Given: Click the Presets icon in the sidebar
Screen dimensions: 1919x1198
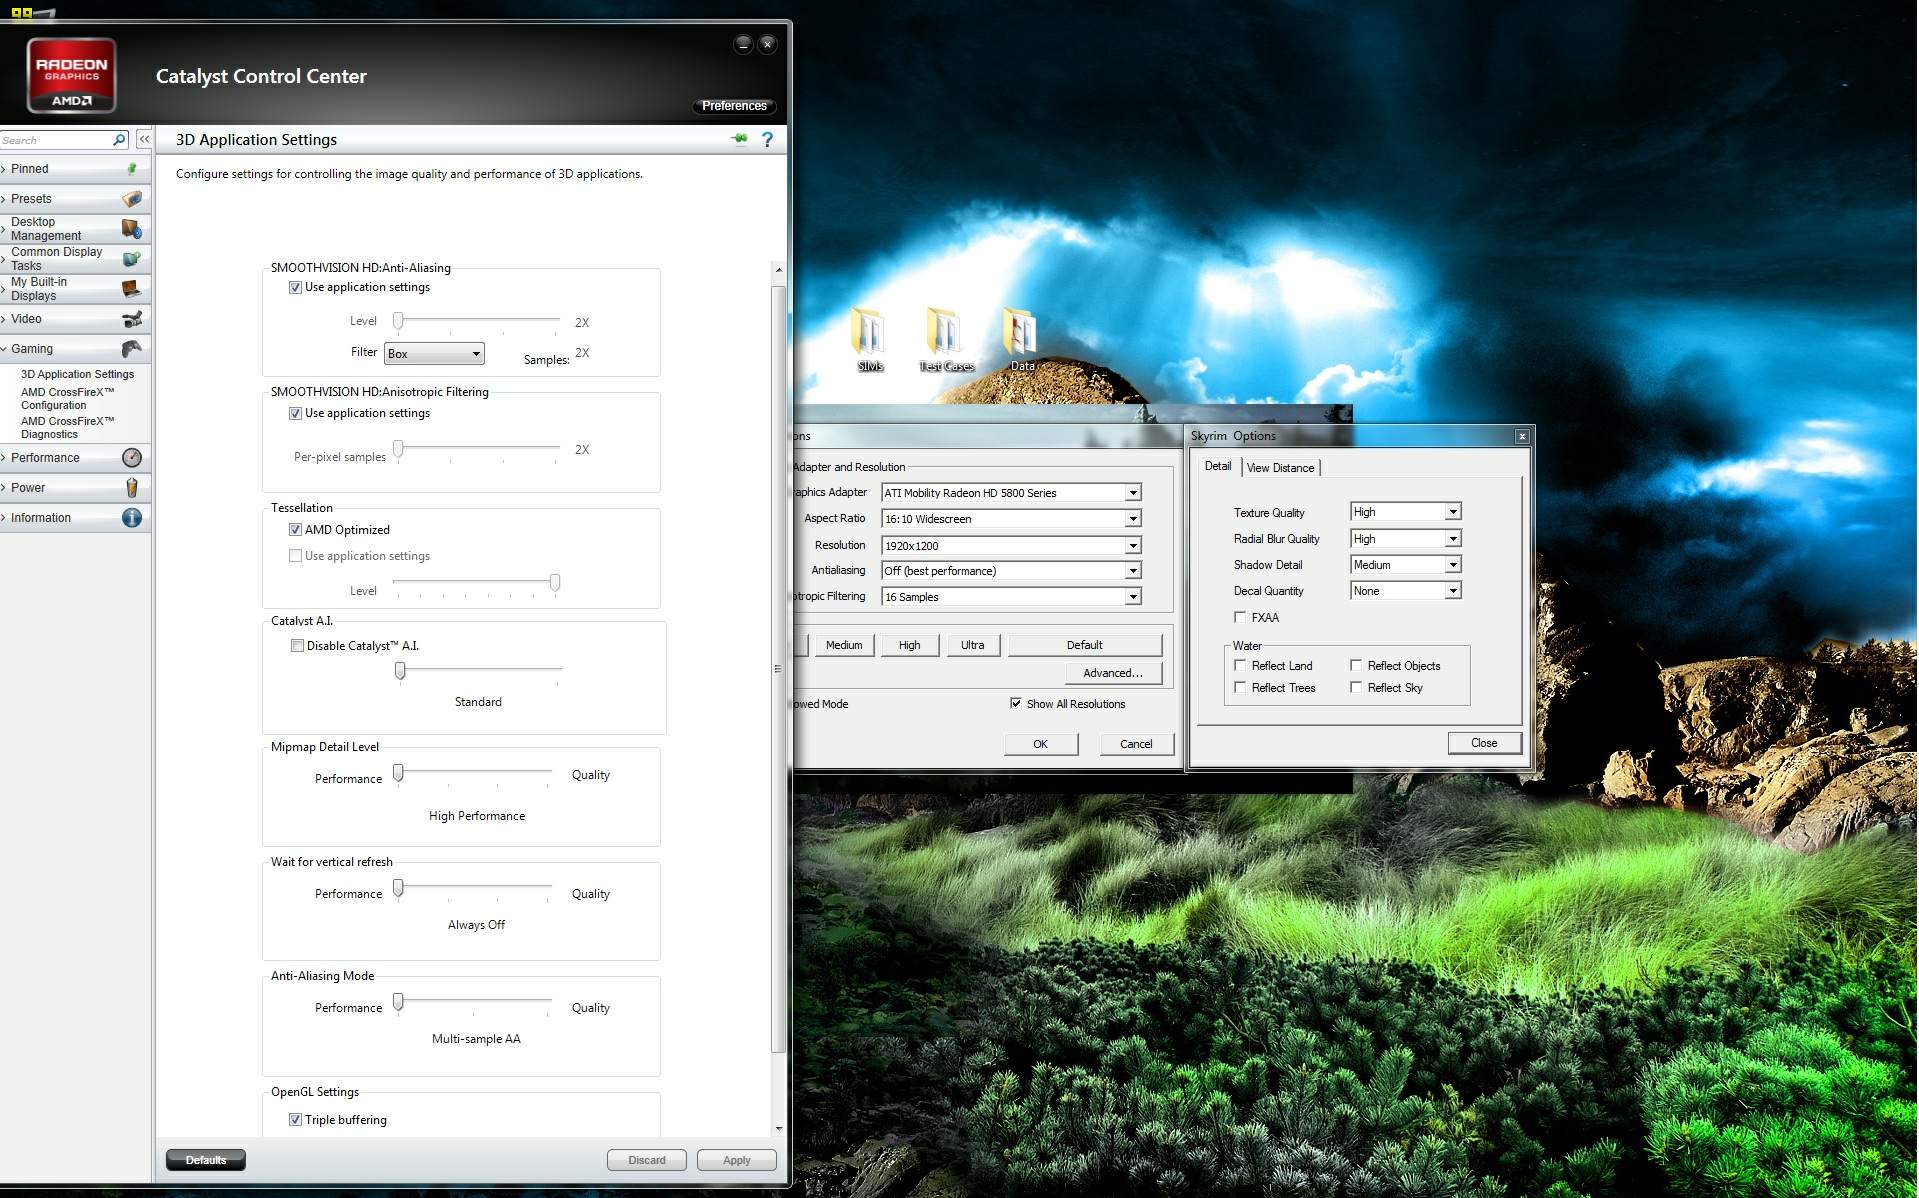Looking at the screenshot, I should click(132, 199).
